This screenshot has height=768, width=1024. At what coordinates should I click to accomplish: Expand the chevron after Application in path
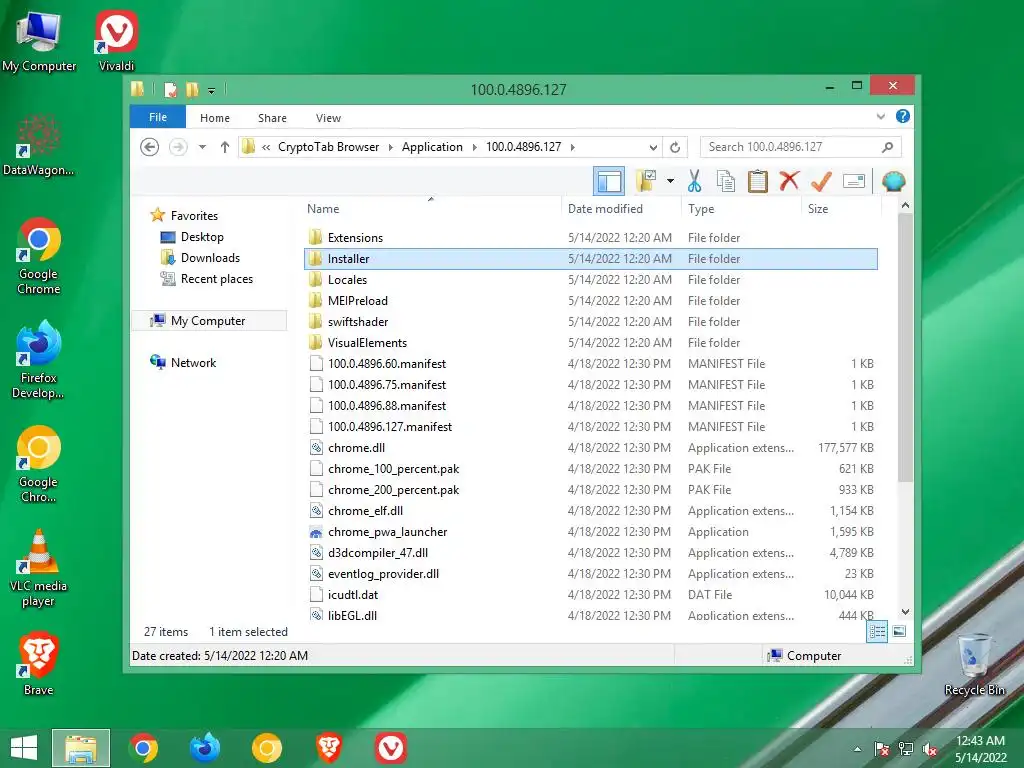click(x=475, y=147)
